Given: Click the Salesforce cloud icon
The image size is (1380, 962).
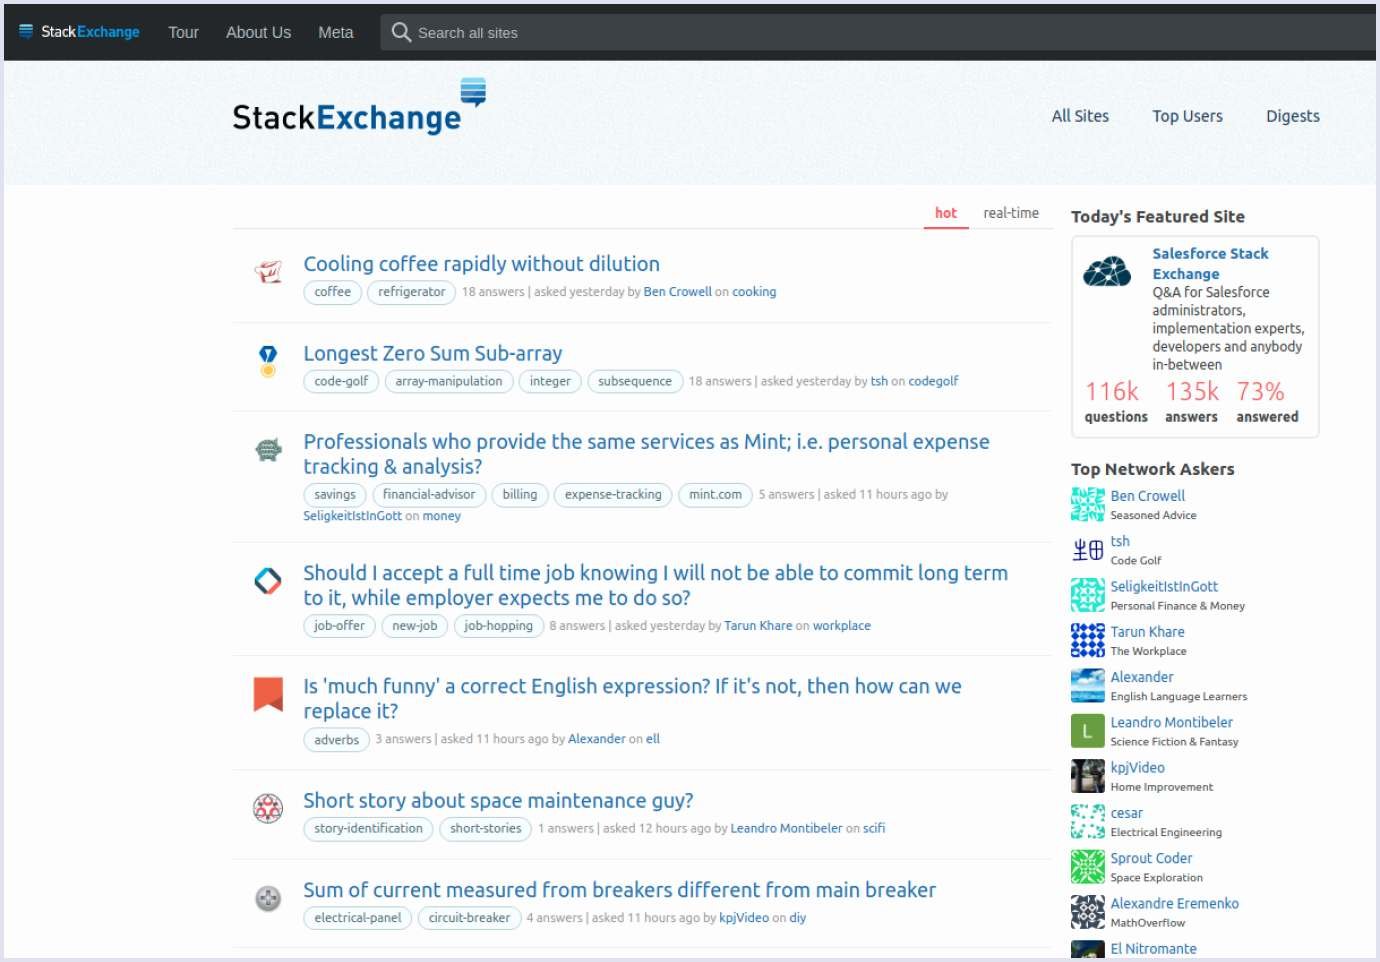Looking at the screenshot, I should click(1107, 270).
